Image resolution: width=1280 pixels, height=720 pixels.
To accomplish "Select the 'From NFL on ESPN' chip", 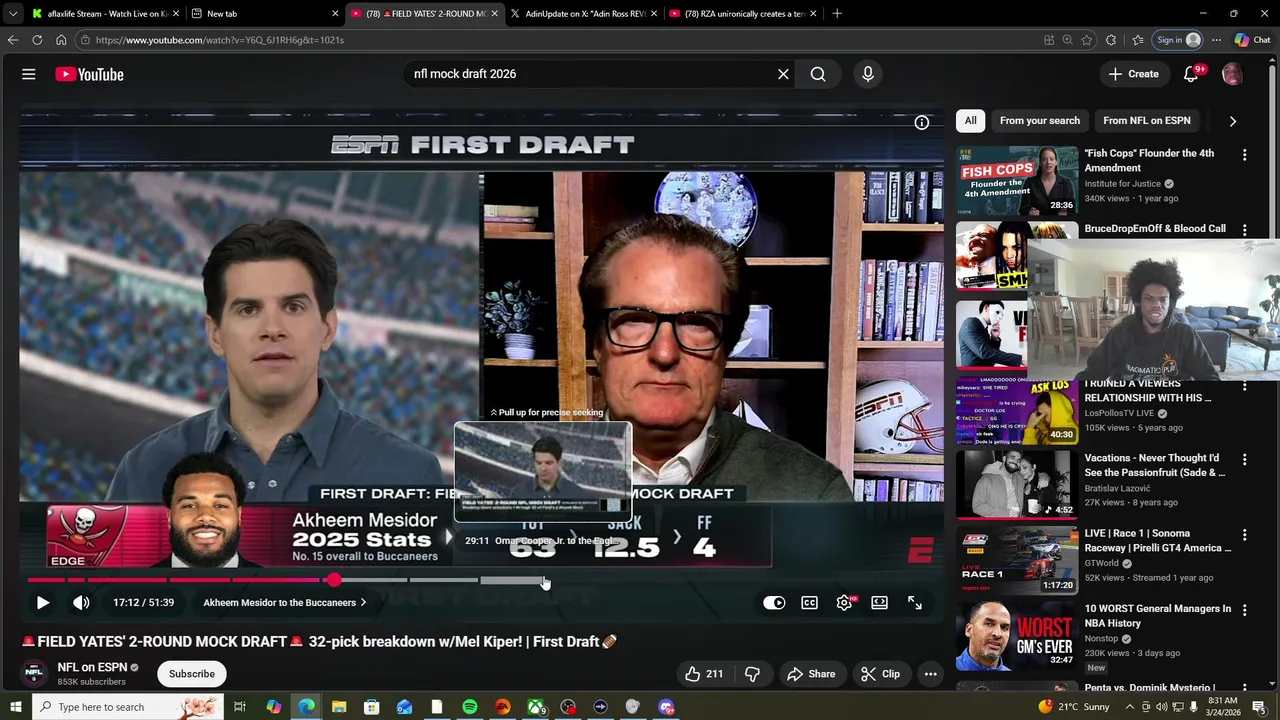I will pyautogui.click(x=1147, y=121).
